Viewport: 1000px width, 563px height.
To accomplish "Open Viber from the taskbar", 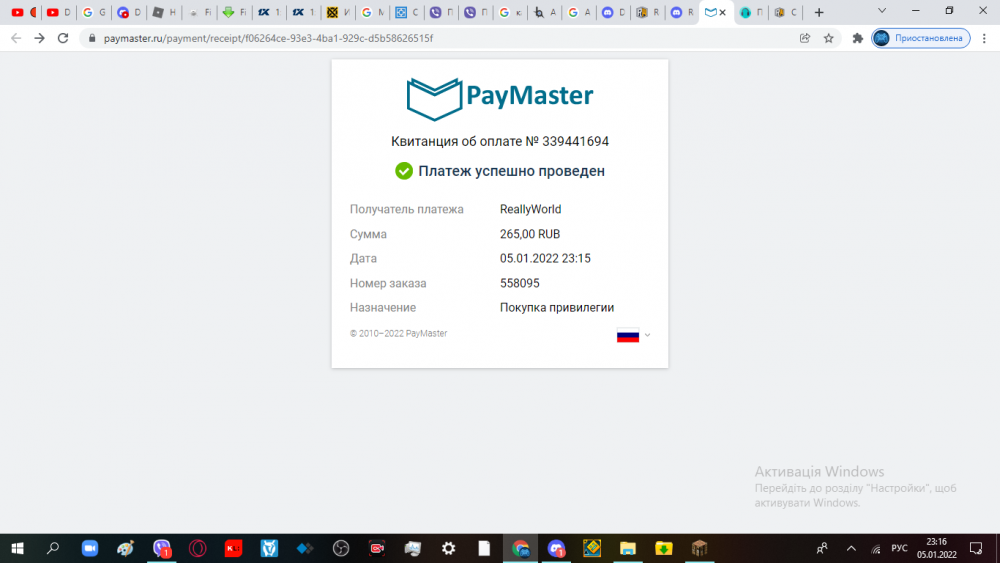I will click(162, 548).
